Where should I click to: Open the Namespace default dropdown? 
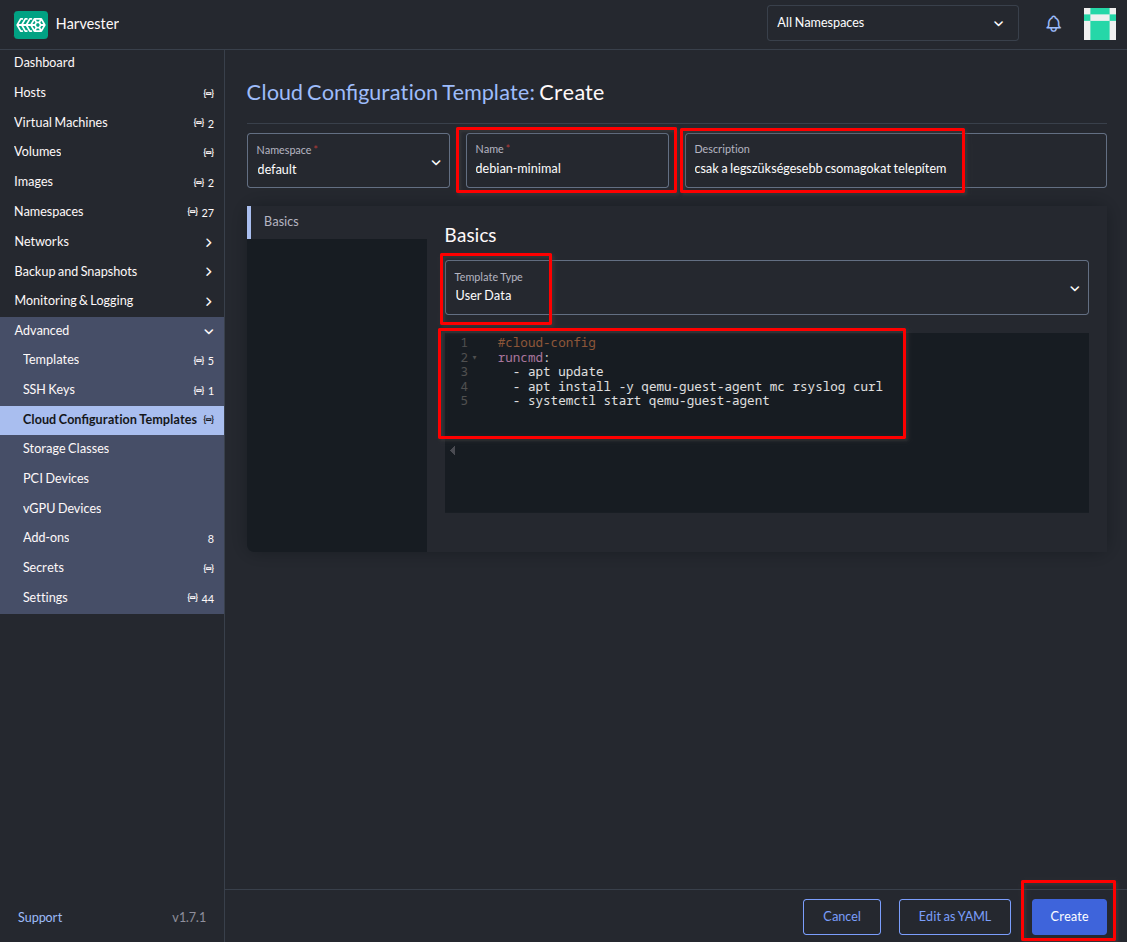click(x=348, y=161)
